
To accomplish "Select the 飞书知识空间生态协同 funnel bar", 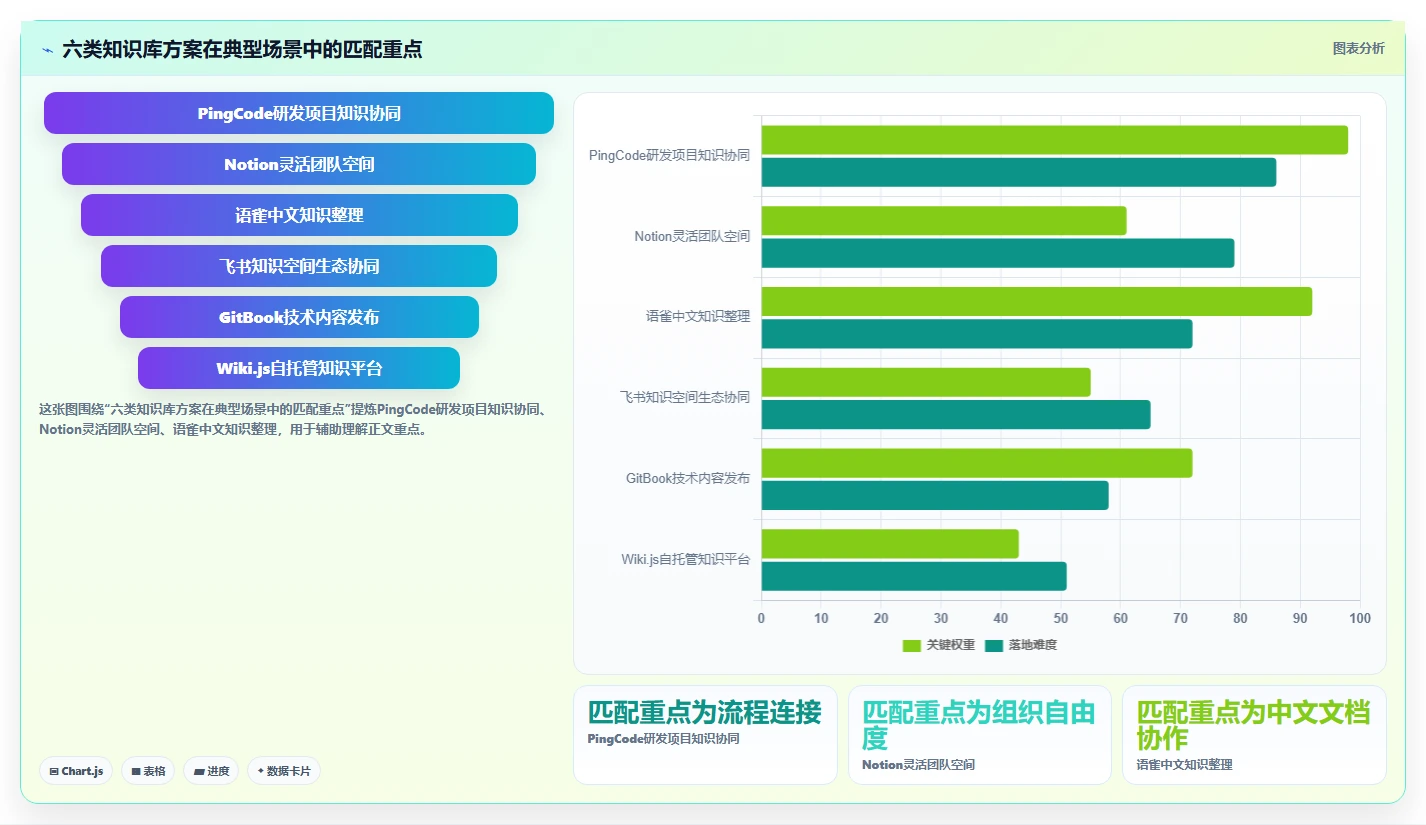I will coord(299,266).
